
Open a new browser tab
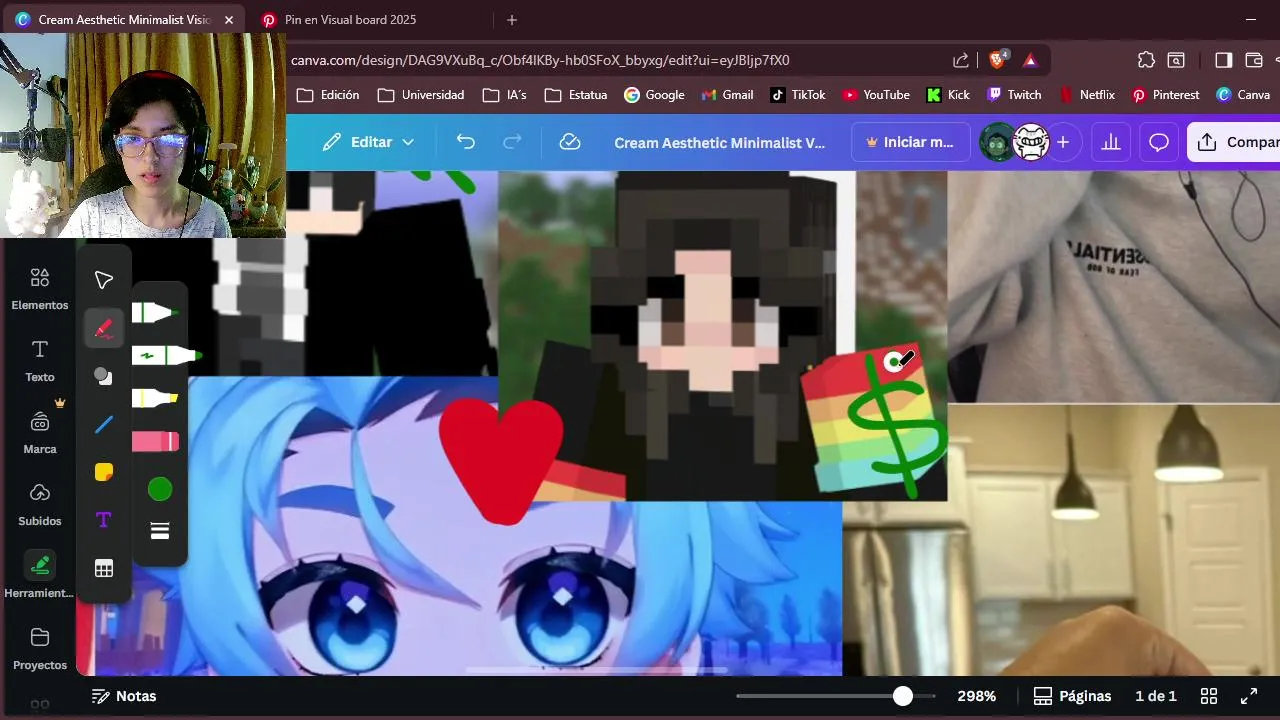(x=512, y=20)
